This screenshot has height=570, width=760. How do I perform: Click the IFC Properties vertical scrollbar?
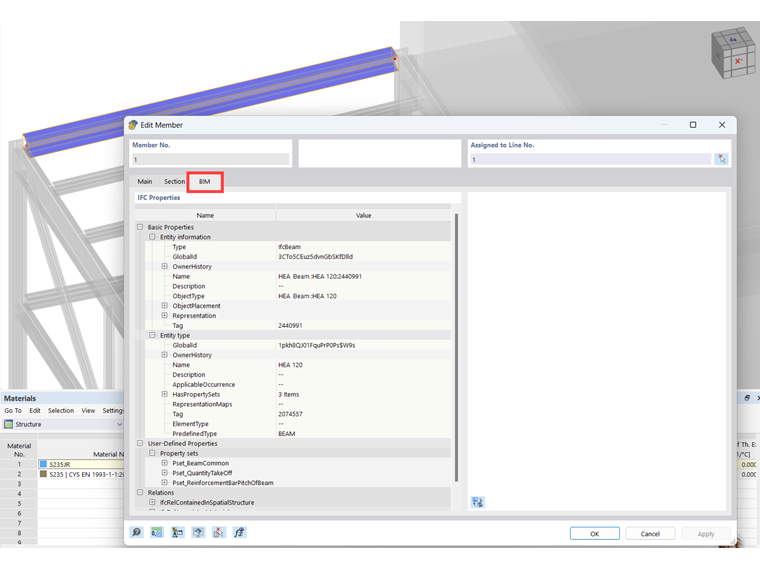pyautogui.click(x=457, y=347)
